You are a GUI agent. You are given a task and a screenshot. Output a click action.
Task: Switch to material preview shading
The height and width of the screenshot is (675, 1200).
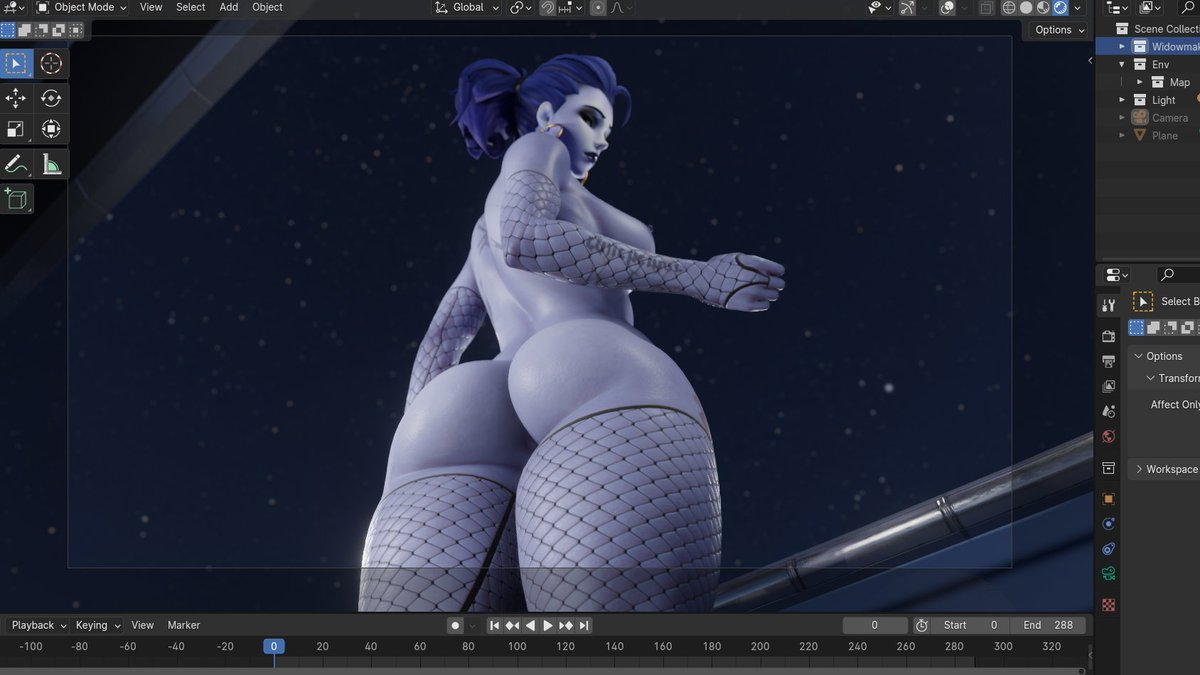pos(1043,7)
